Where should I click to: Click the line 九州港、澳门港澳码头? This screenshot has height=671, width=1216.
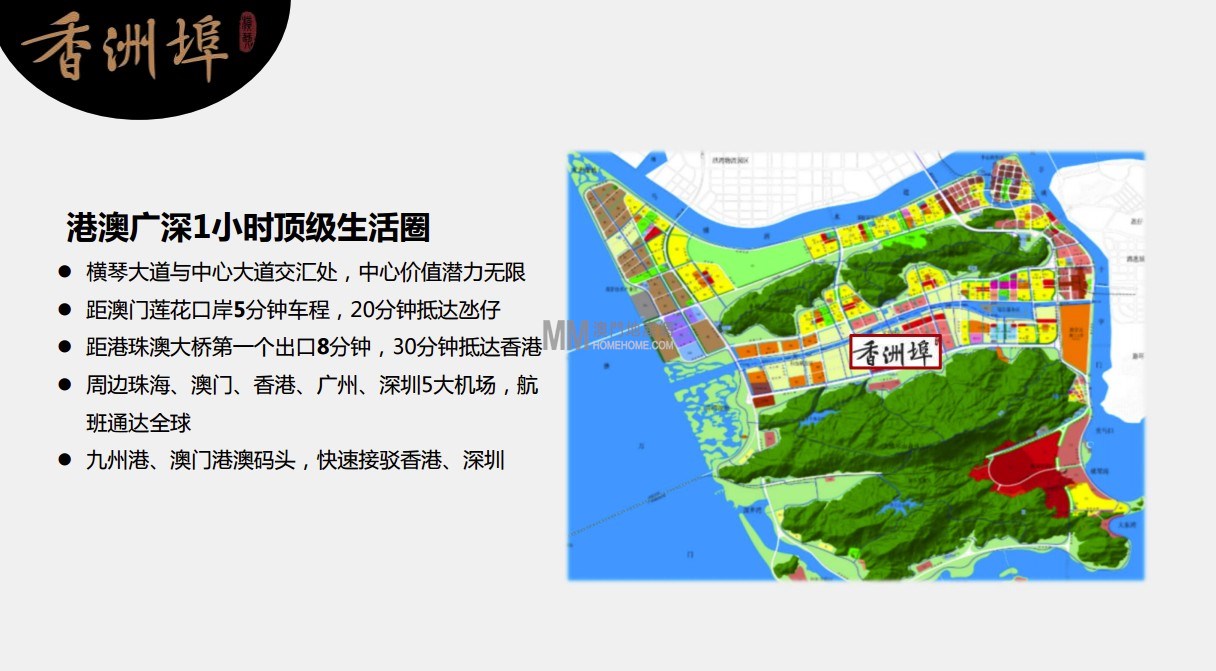click(296, 460)
